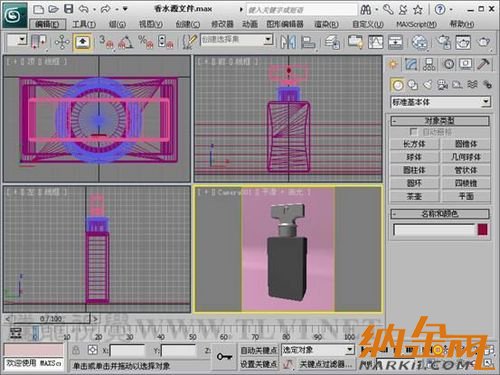
Task: Switch to the Create panel tab
Action: coord(393,64)
